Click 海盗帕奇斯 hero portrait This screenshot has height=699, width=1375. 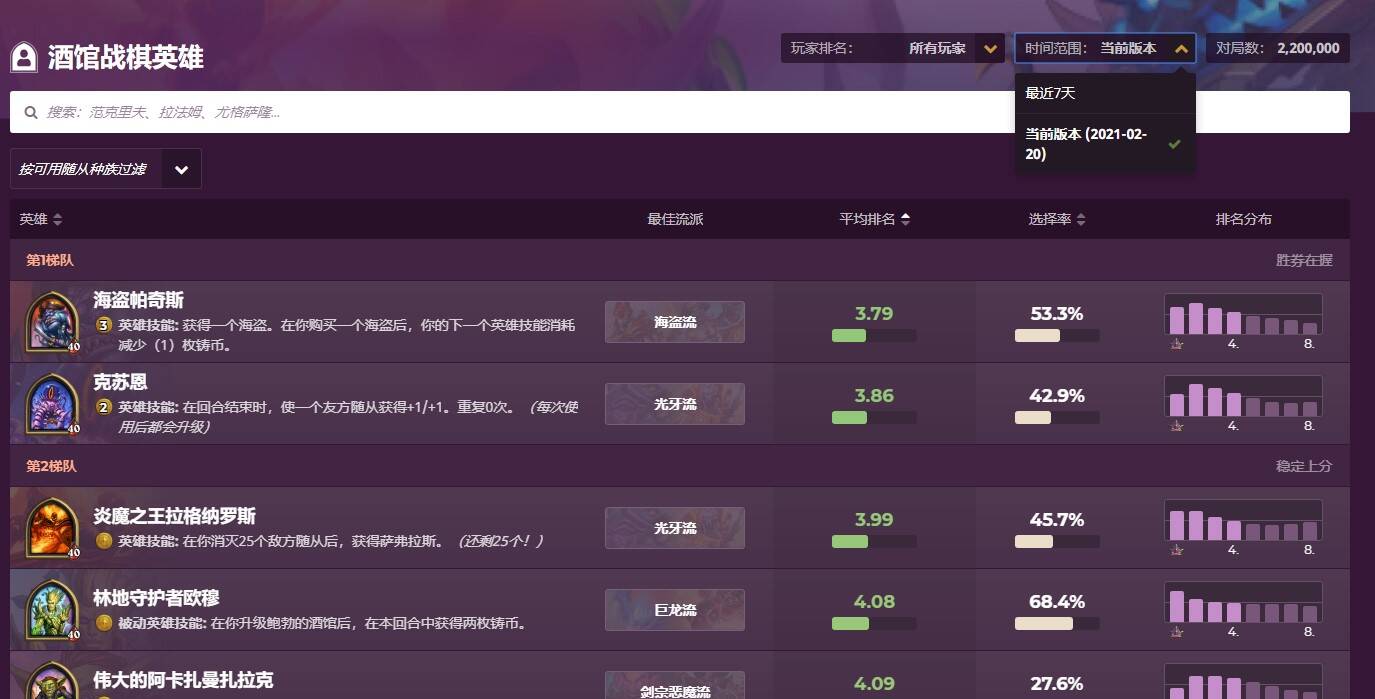[52, 321]
